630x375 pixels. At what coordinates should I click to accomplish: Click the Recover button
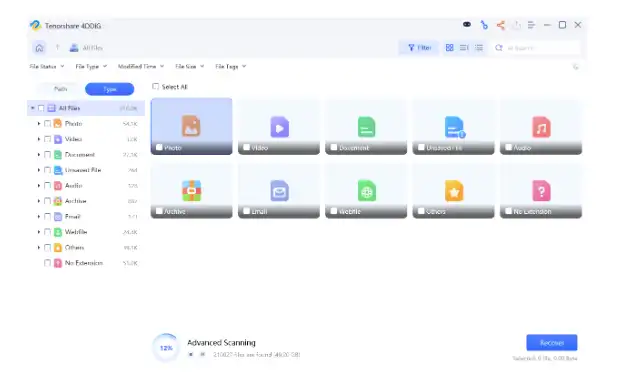pos(552,342)
